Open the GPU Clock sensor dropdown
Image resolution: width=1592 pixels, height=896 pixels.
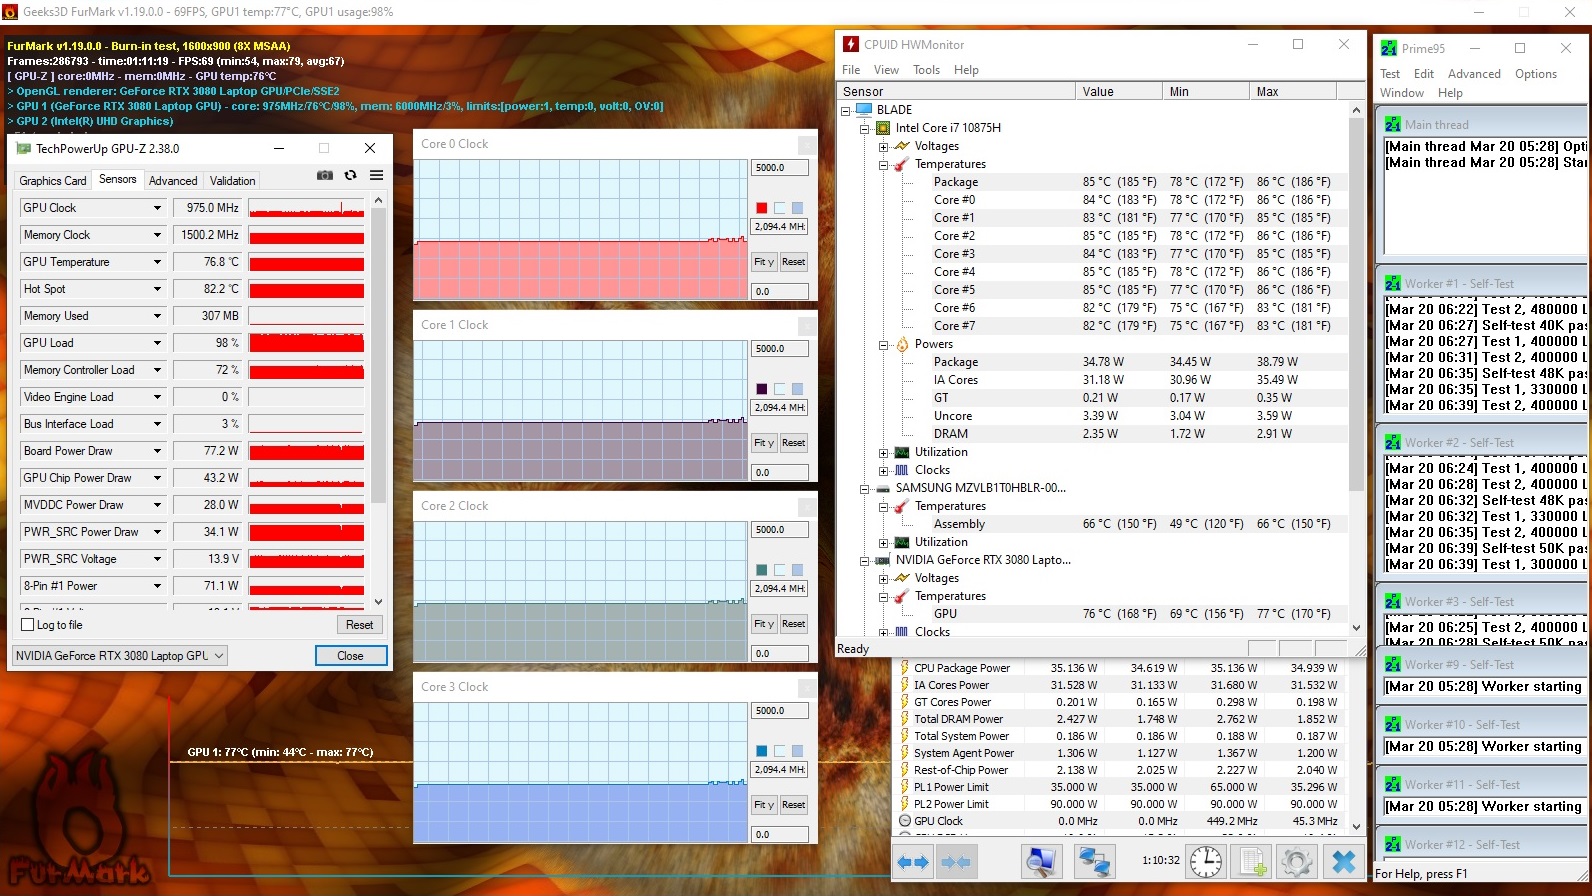pyautogui.click(x=157, y=208)
